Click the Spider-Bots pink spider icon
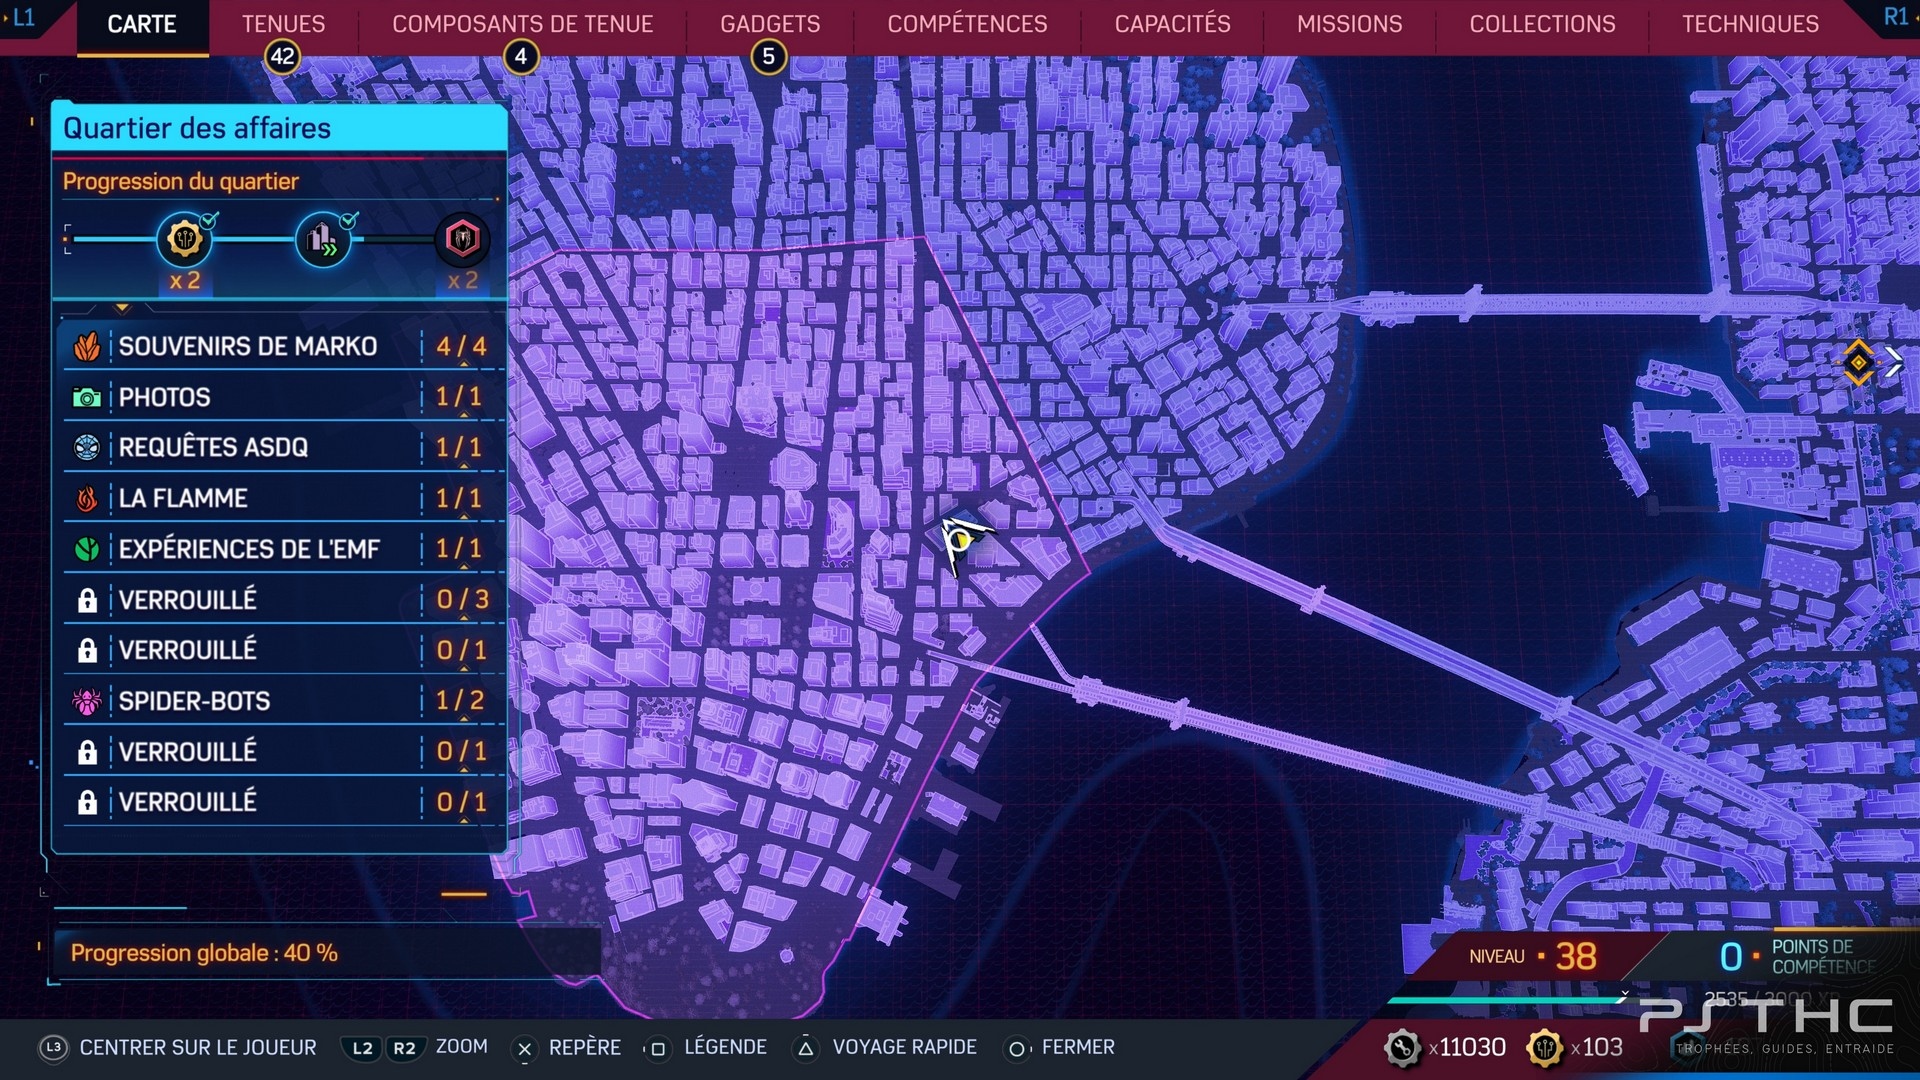This screenshot has width=1920, height=1080. [87, 701]
